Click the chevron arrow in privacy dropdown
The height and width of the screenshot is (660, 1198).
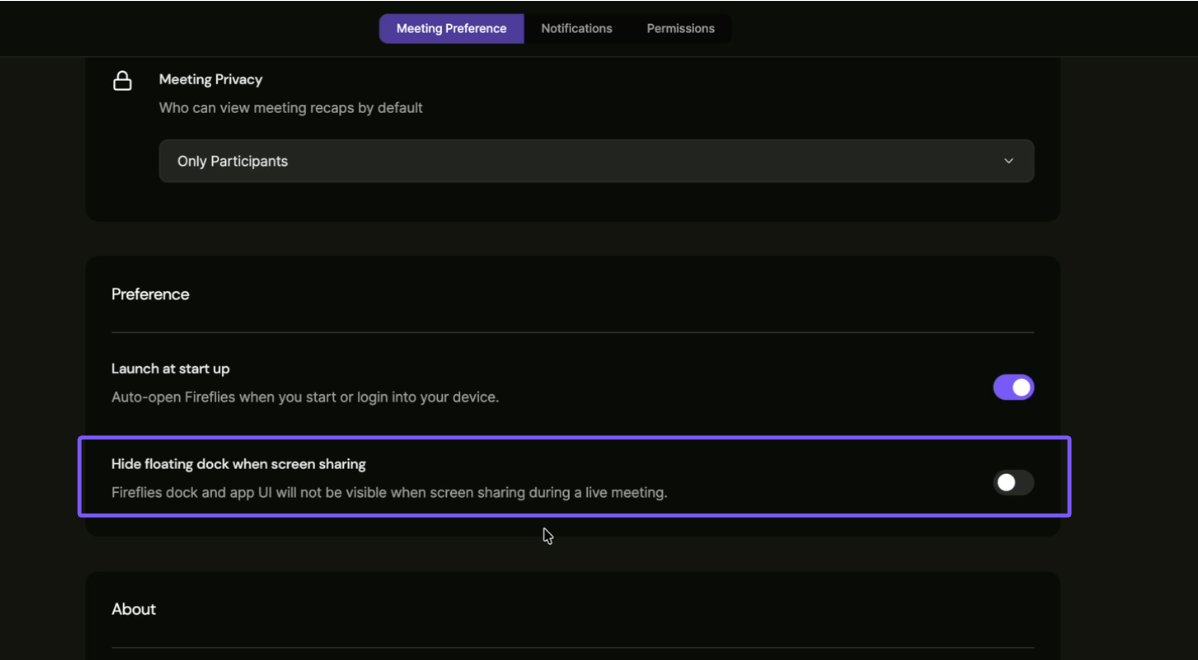(1008, 161)
